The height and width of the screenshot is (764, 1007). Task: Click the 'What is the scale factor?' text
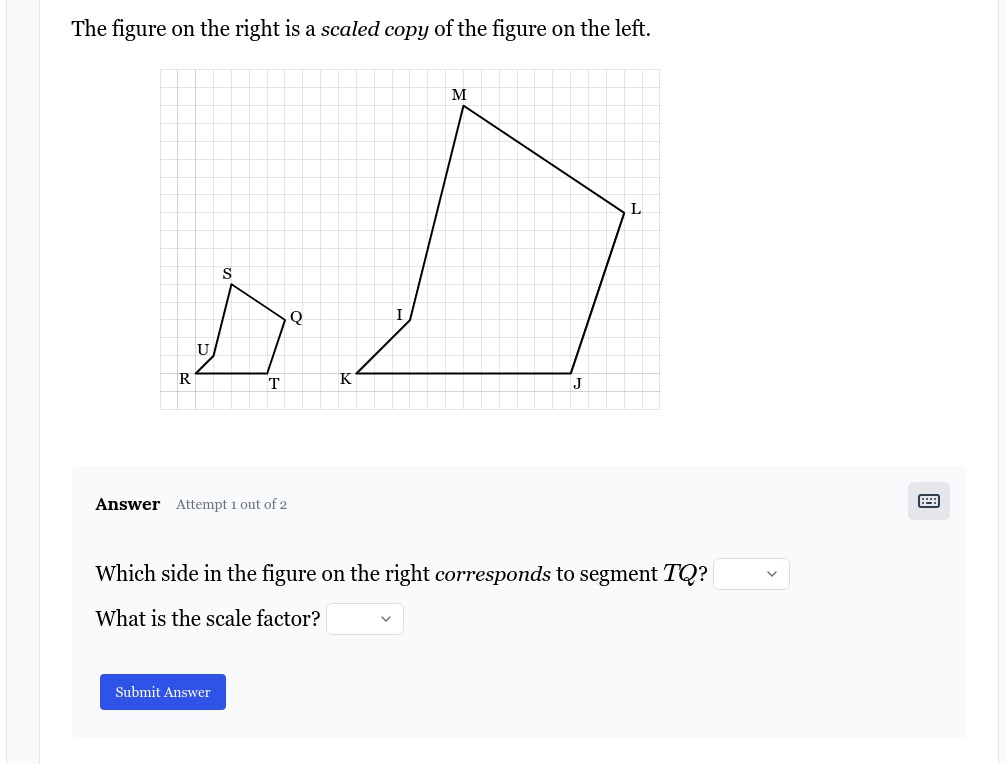[208, 619]
